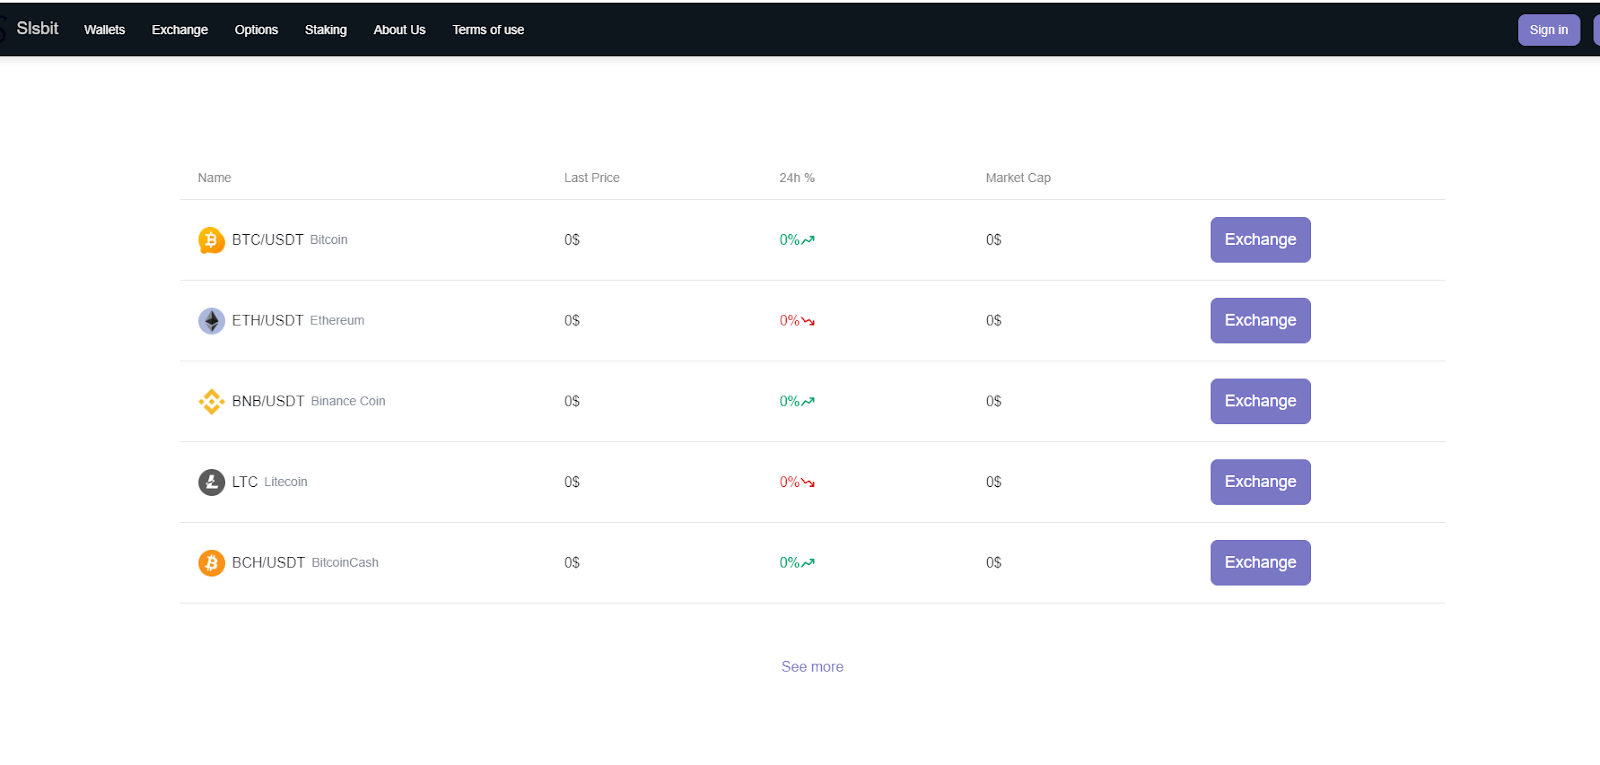Click the green up-trend arrow in BNB/USDT row
The width and height of the screenshot is (1600, 765).
[x=808, y=401]
